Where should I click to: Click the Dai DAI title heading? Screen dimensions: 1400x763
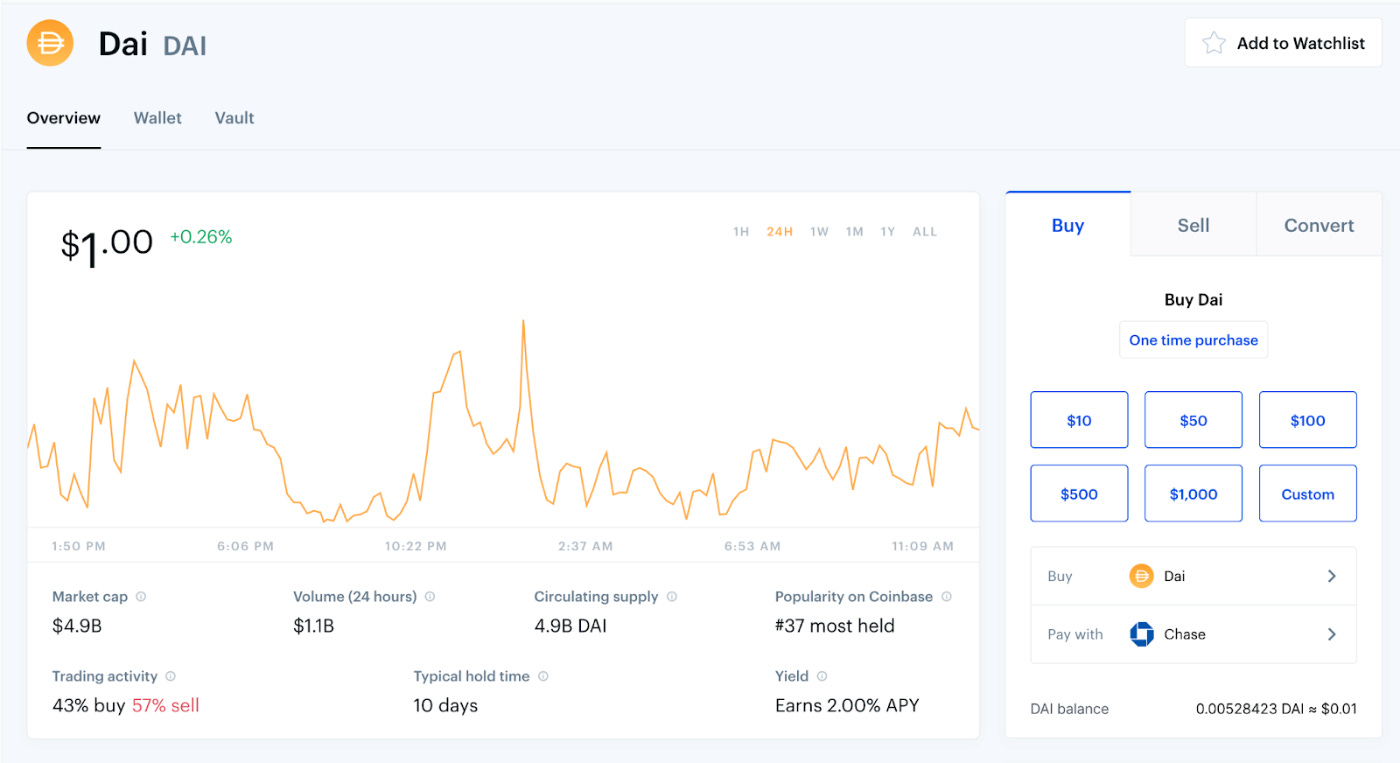point(152,45)
